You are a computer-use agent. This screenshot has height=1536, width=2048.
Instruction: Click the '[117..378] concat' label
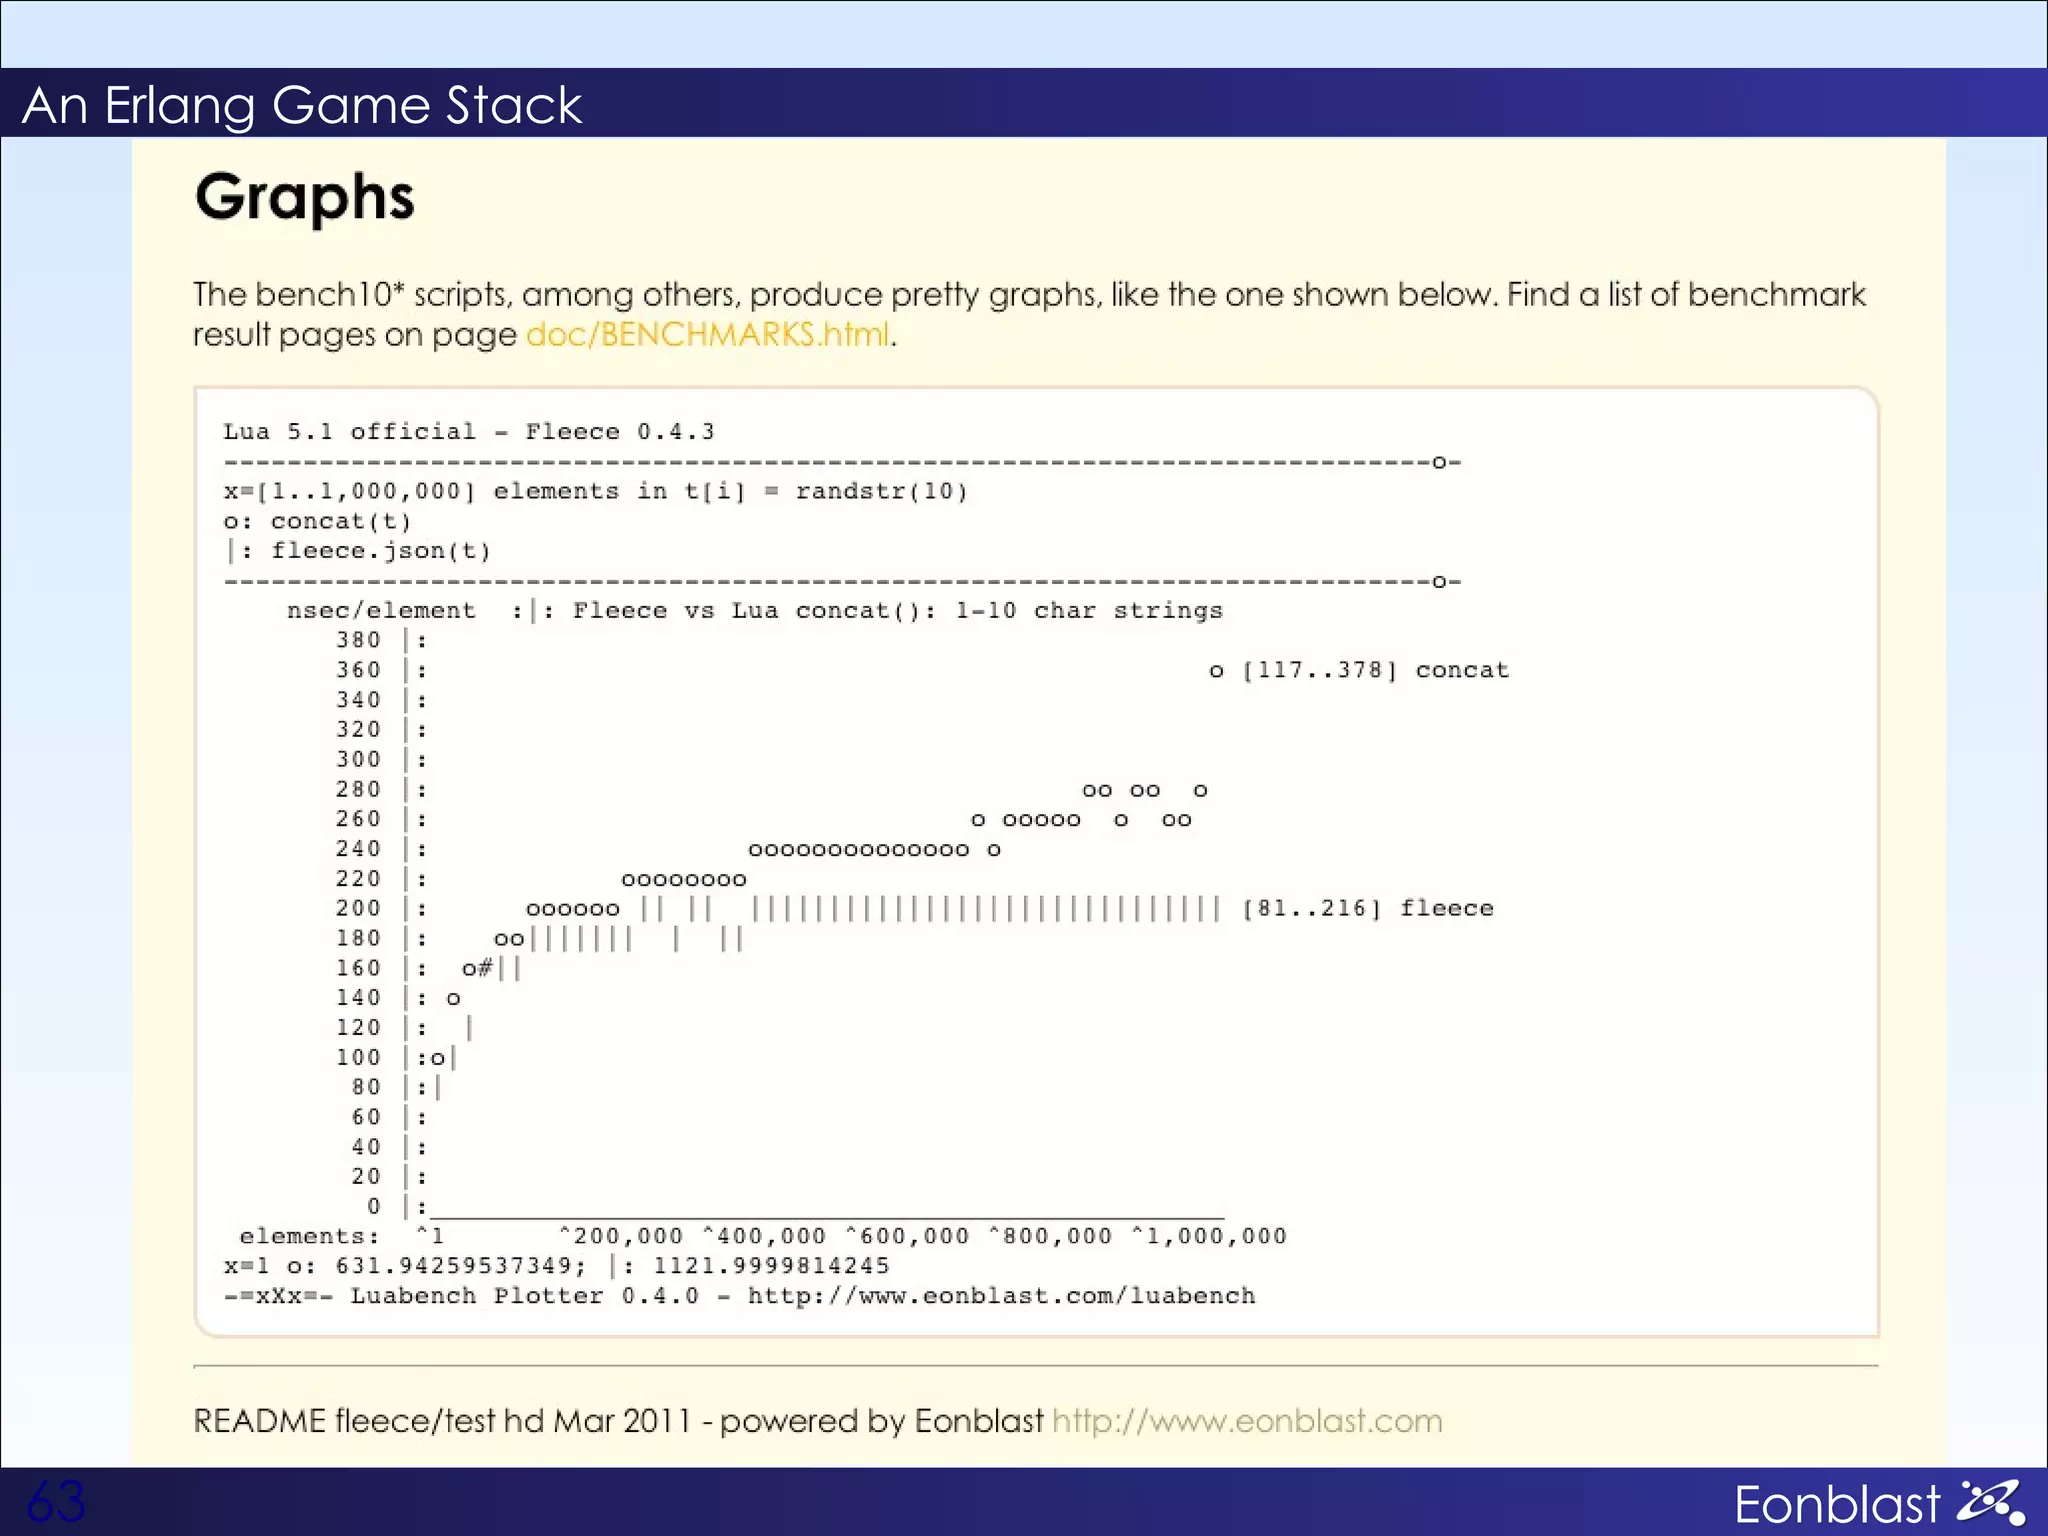click(1375, 670)
